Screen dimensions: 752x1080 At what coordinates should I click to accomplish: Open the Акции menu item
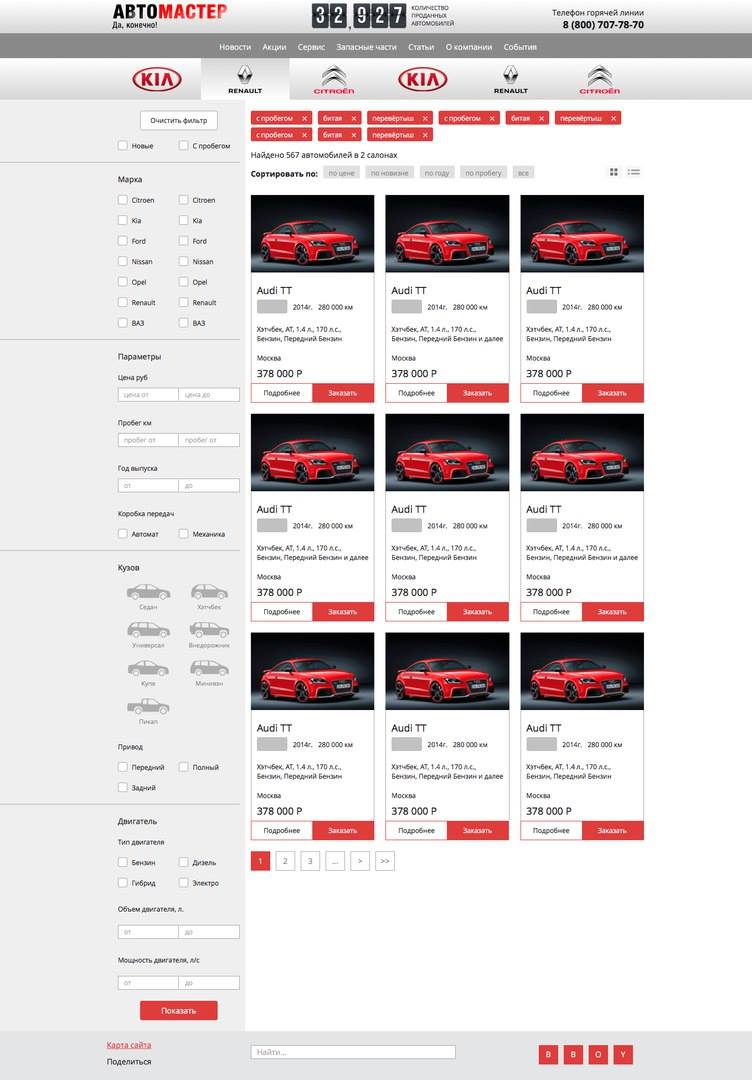[x=274, y=47]
